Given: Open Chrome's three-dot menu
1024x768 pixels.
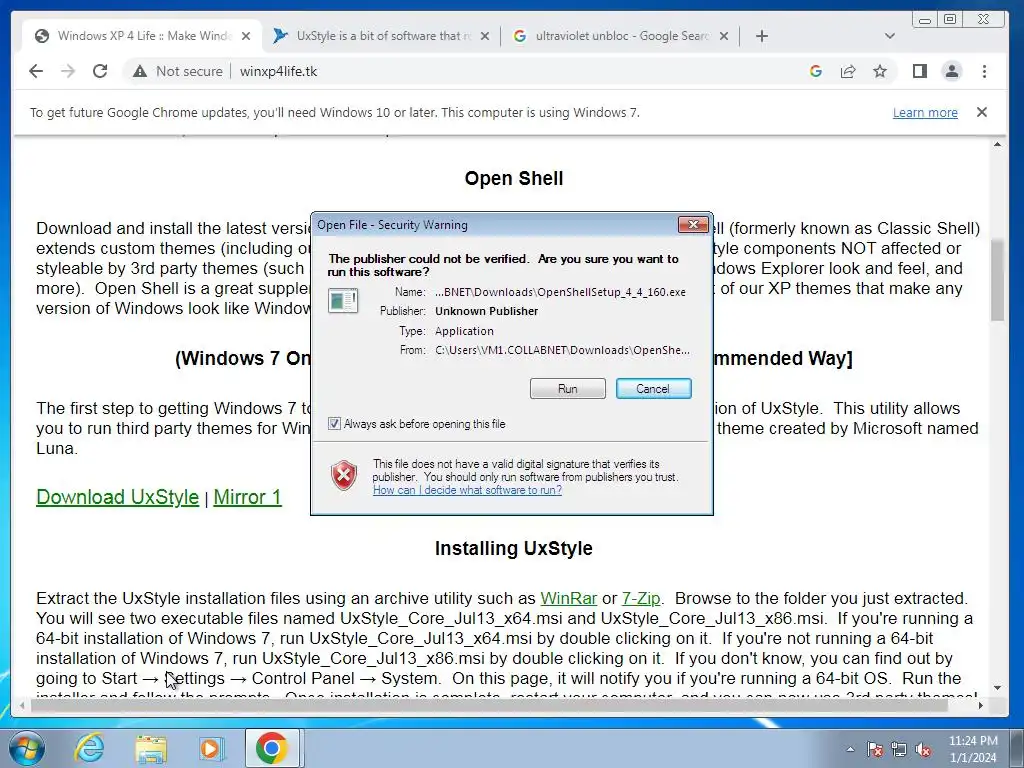Looking at the screenshot, I should coord(984,71).
